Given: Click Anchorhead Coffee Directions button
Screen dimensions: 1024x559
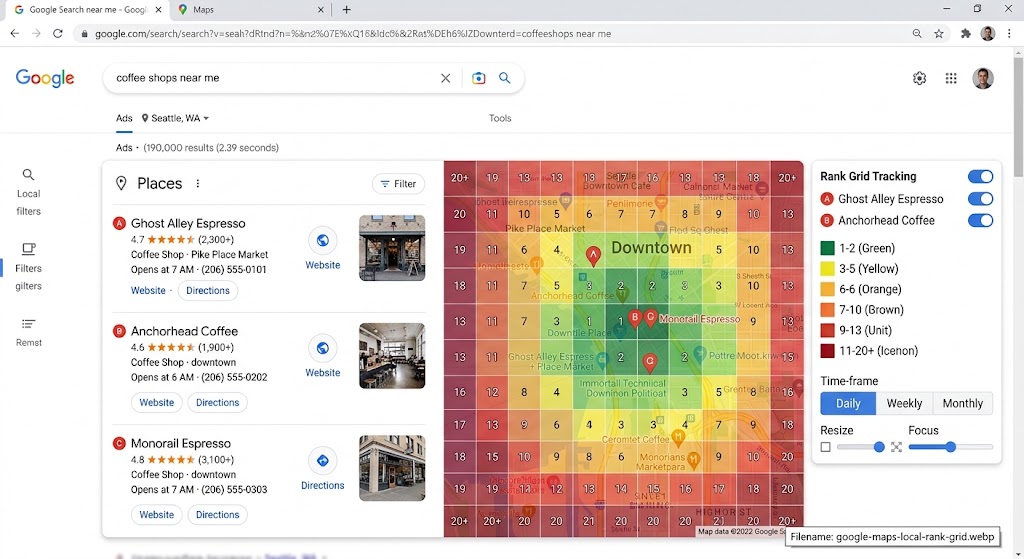Looking at the screenshot, I should pyautogui.click(x=217, y=403).
